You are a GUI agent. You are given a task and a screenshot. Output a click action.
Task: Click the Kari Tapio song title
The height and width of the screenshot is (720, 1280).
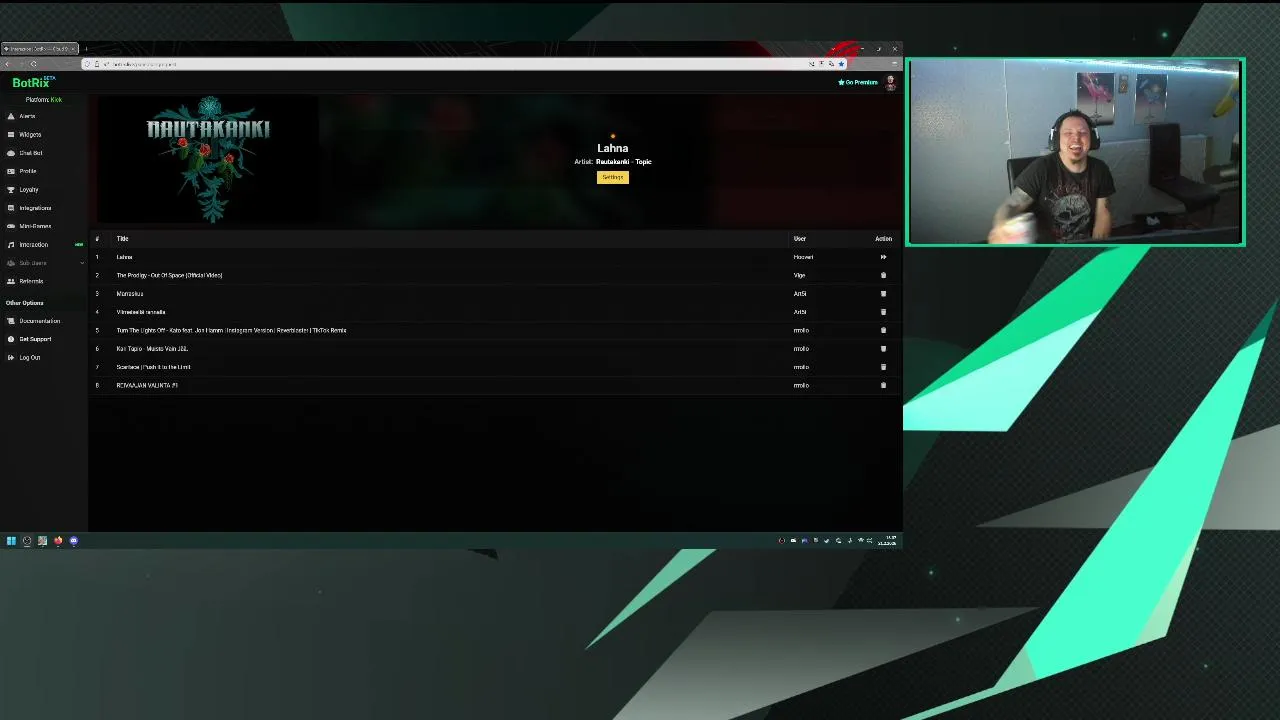click(x=152, y=349)
